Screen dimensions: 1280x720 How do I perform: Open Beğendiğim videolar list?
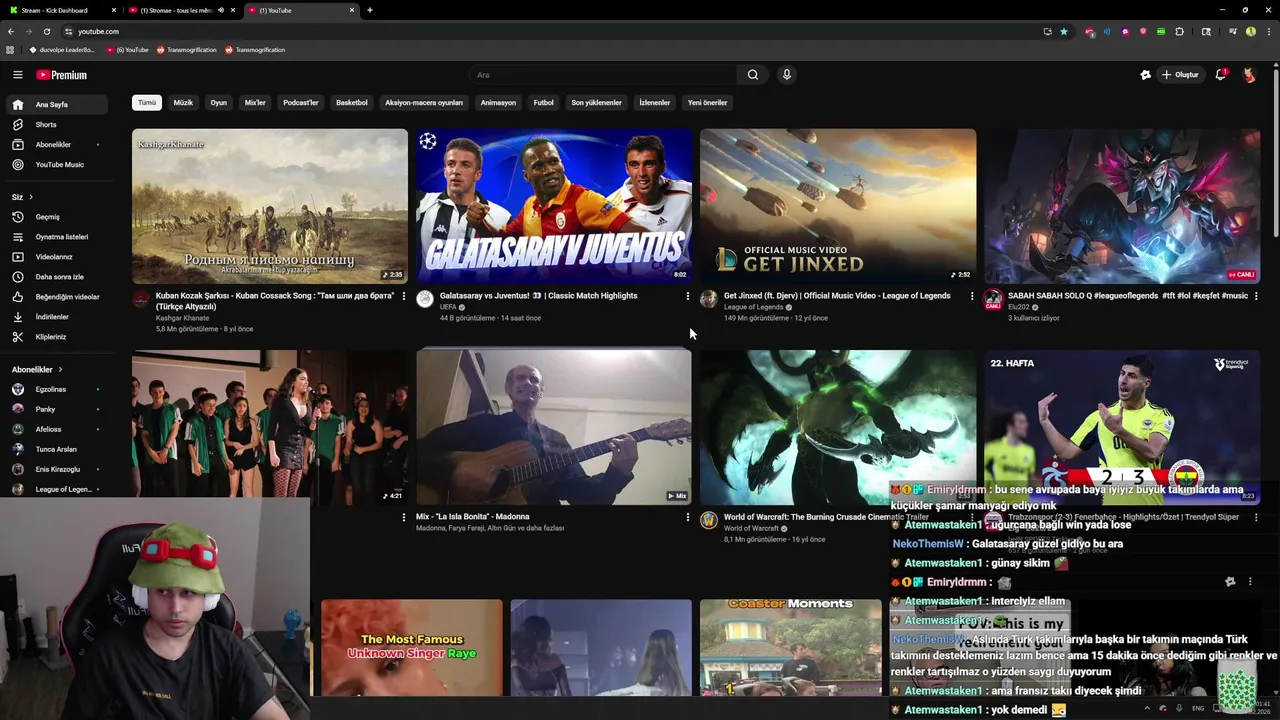click(58, 297)
